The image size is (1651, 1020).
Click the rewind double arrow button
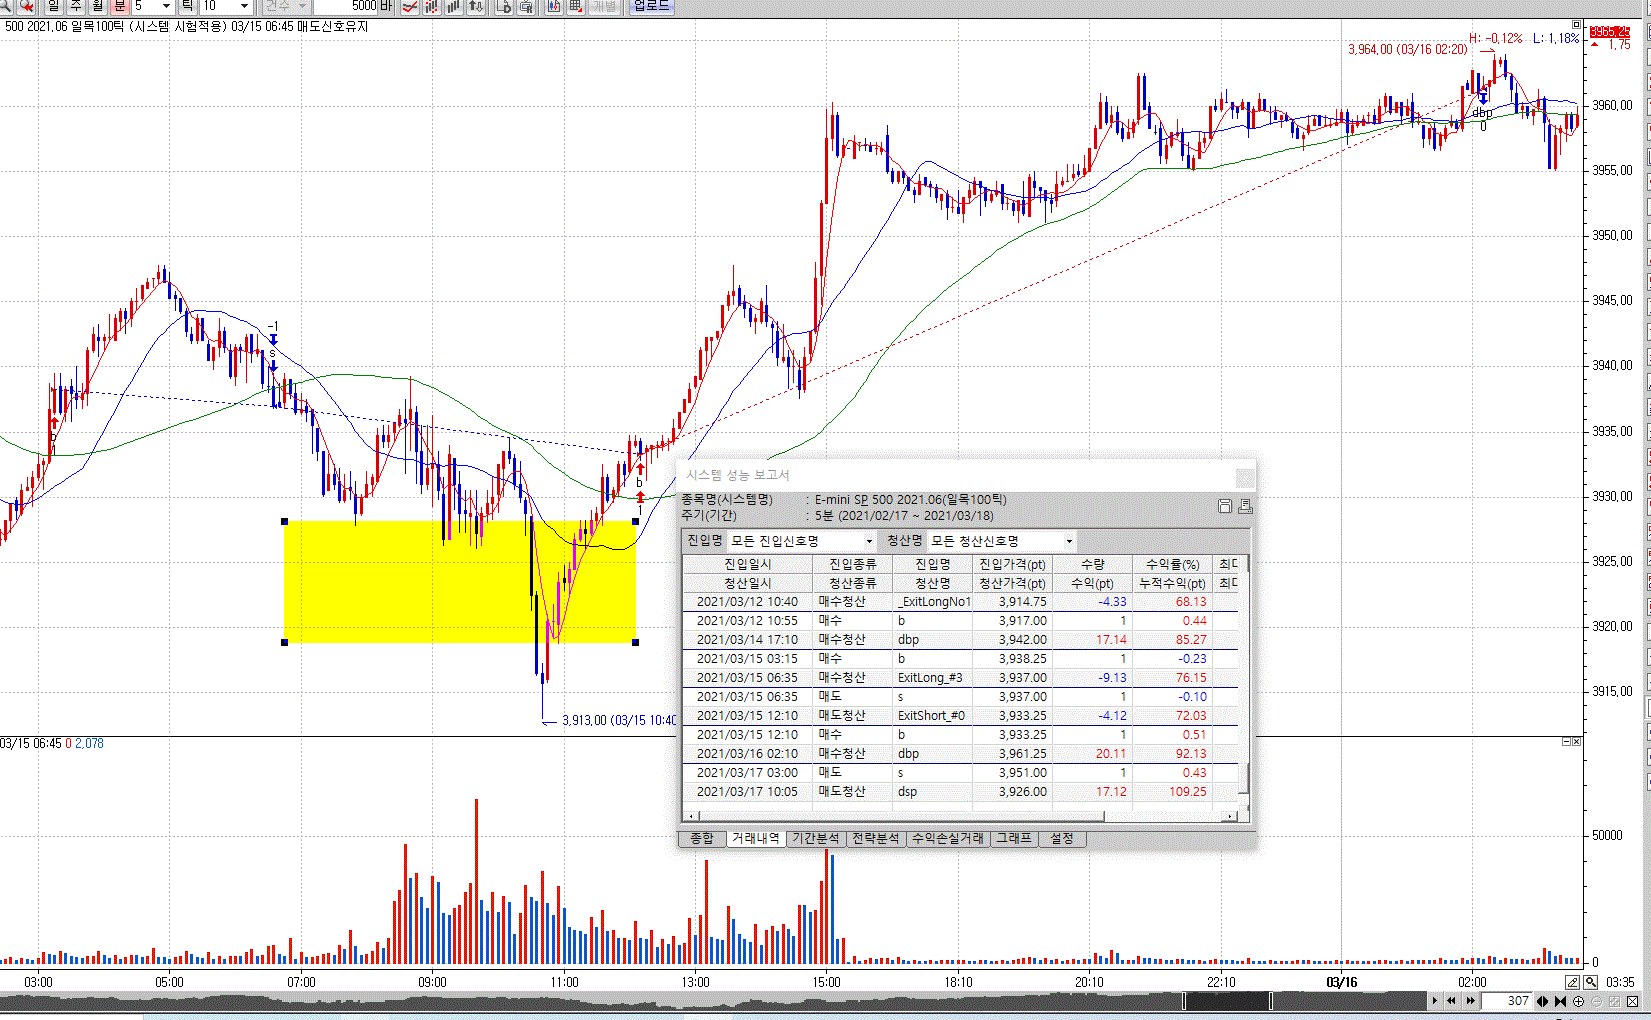point(1452,1001)
